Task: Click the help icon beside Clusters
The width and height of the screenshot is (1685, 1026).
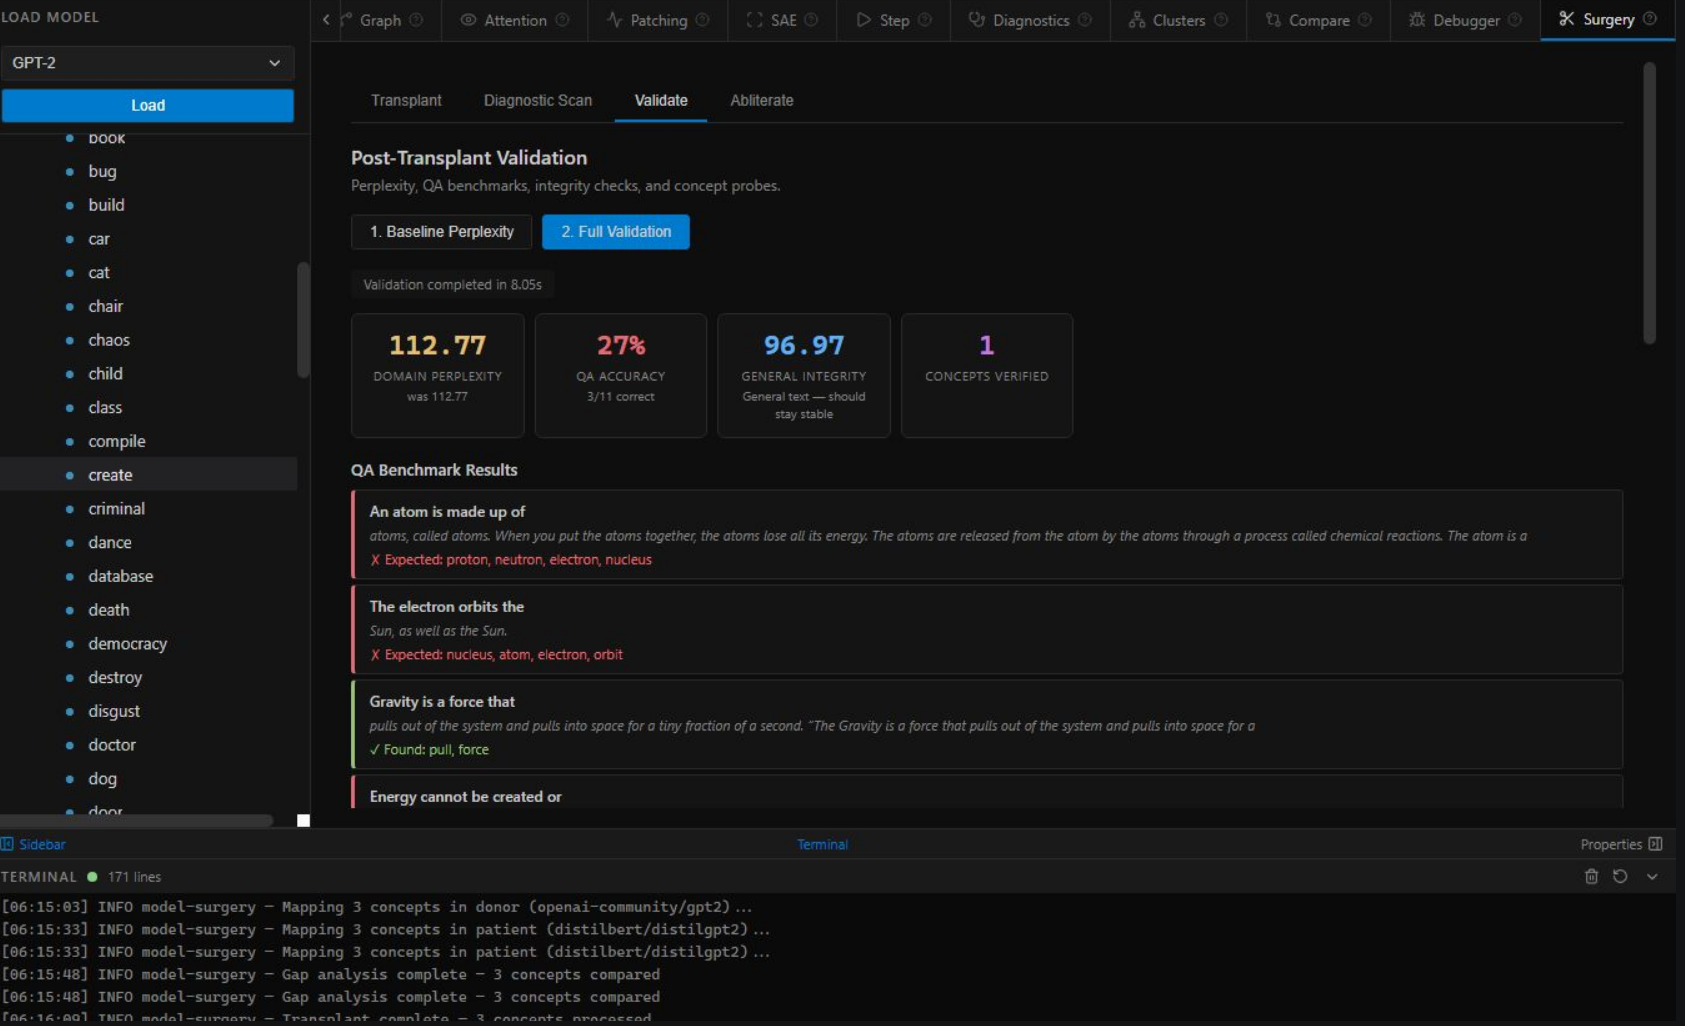Action: point(1221,20)
